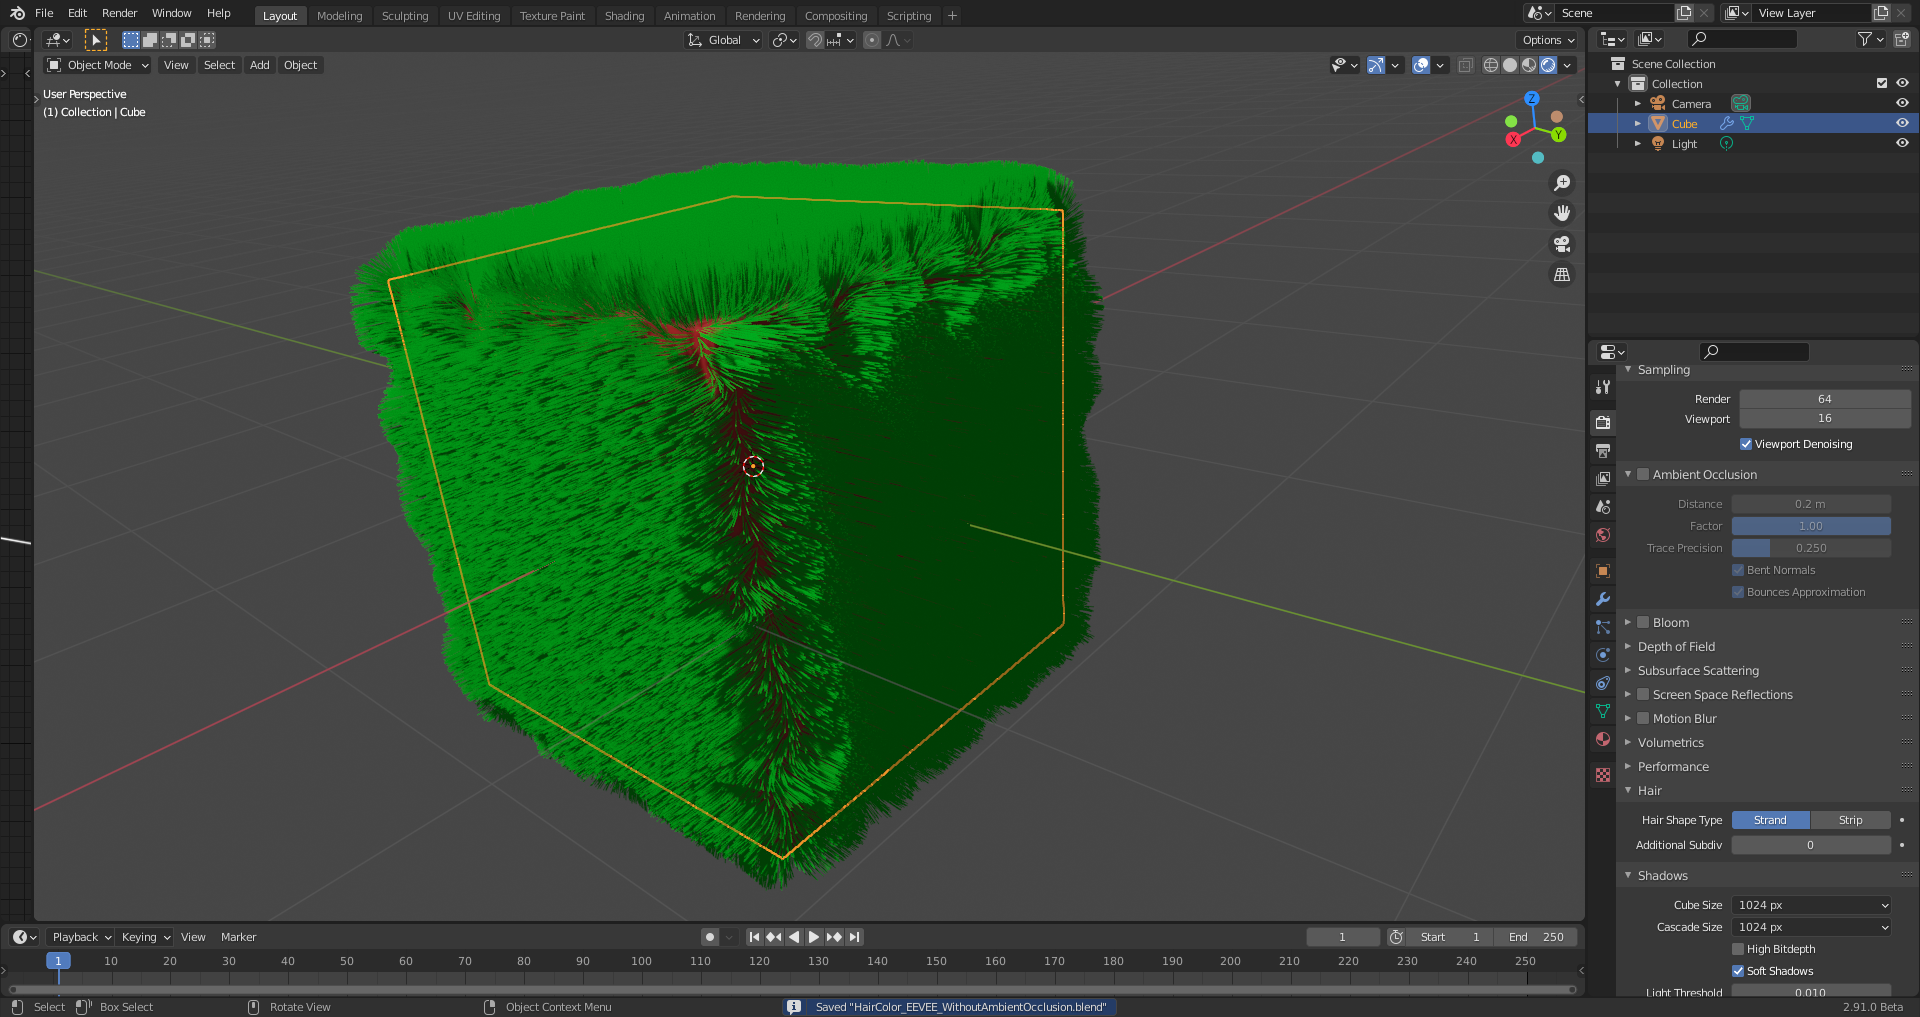Image resolution: width=1920 pixels, height=1017 pixels.
Task: Open the Render menu
Action: pos(119,13)
